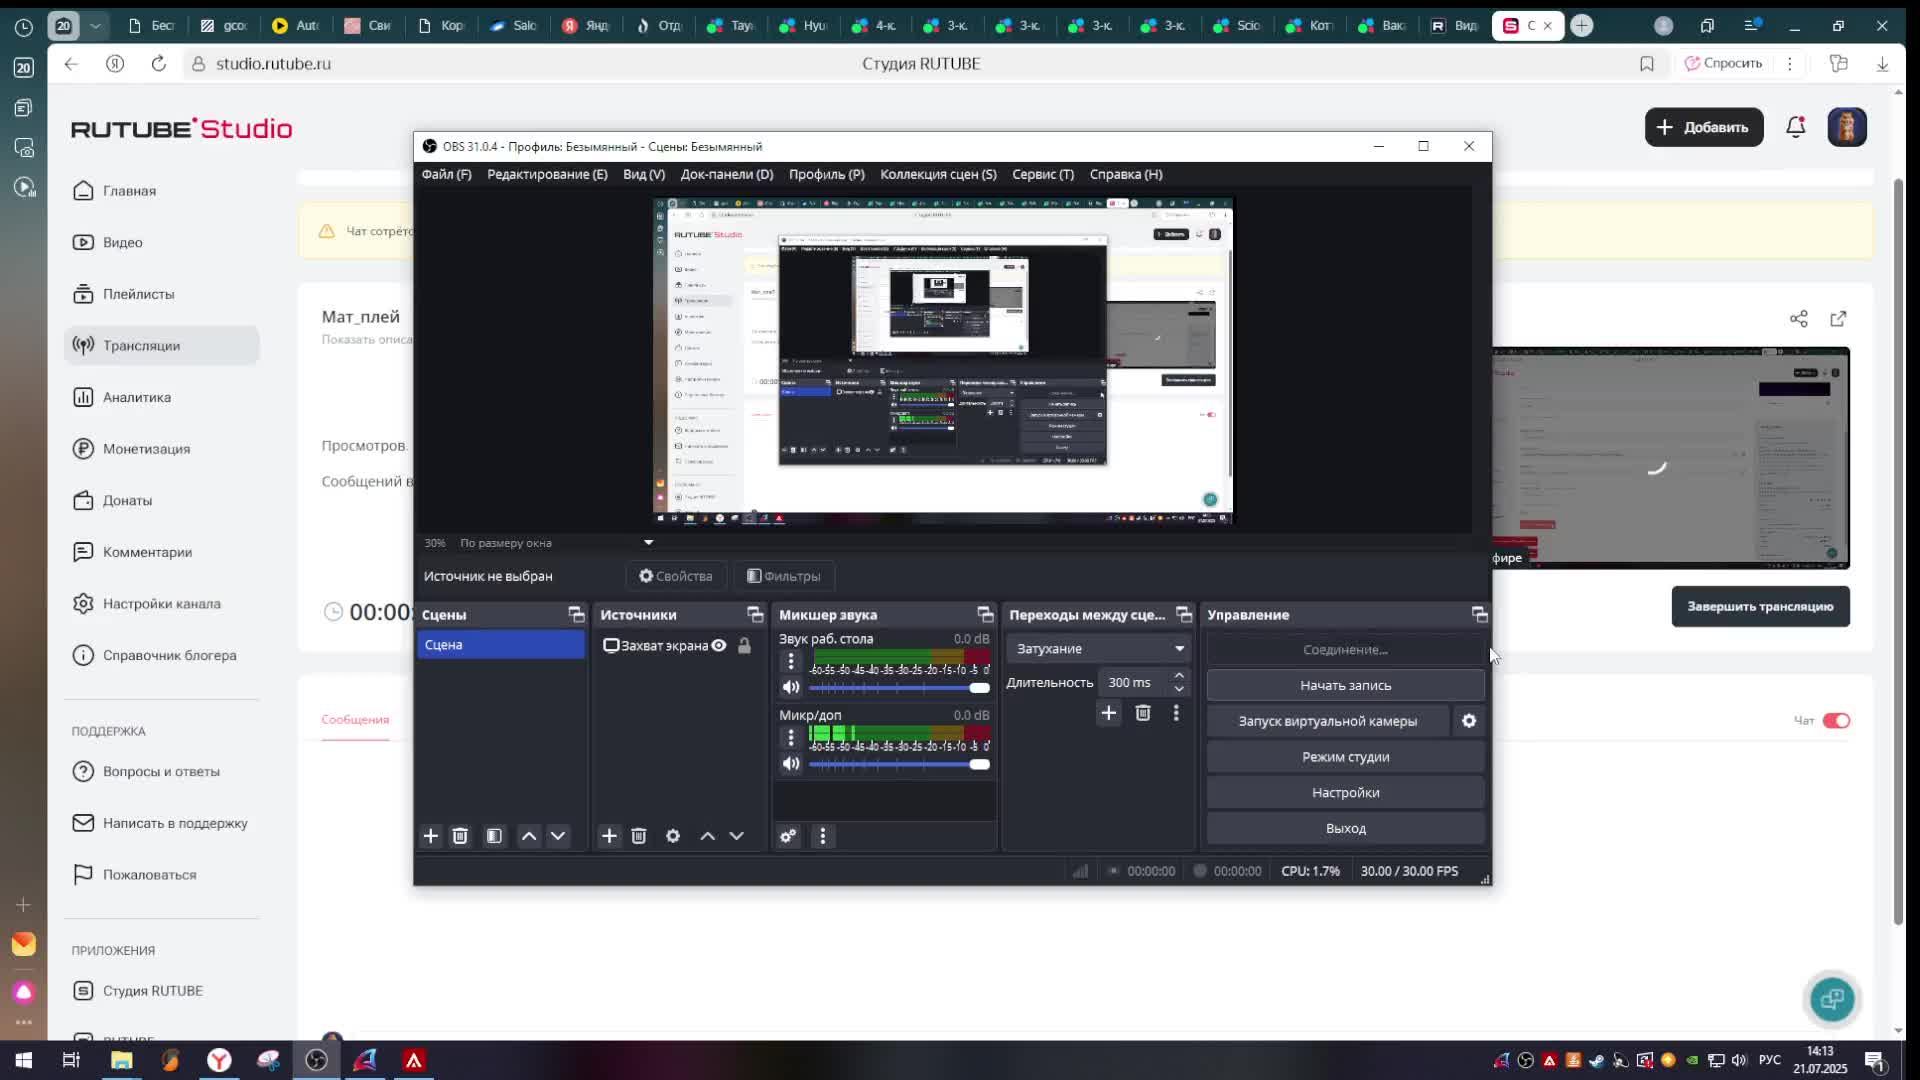The height and width of the screenshot is (1080, 1920).
Task: Delete selected source with trash icon
Action: [x=639, y=836]
